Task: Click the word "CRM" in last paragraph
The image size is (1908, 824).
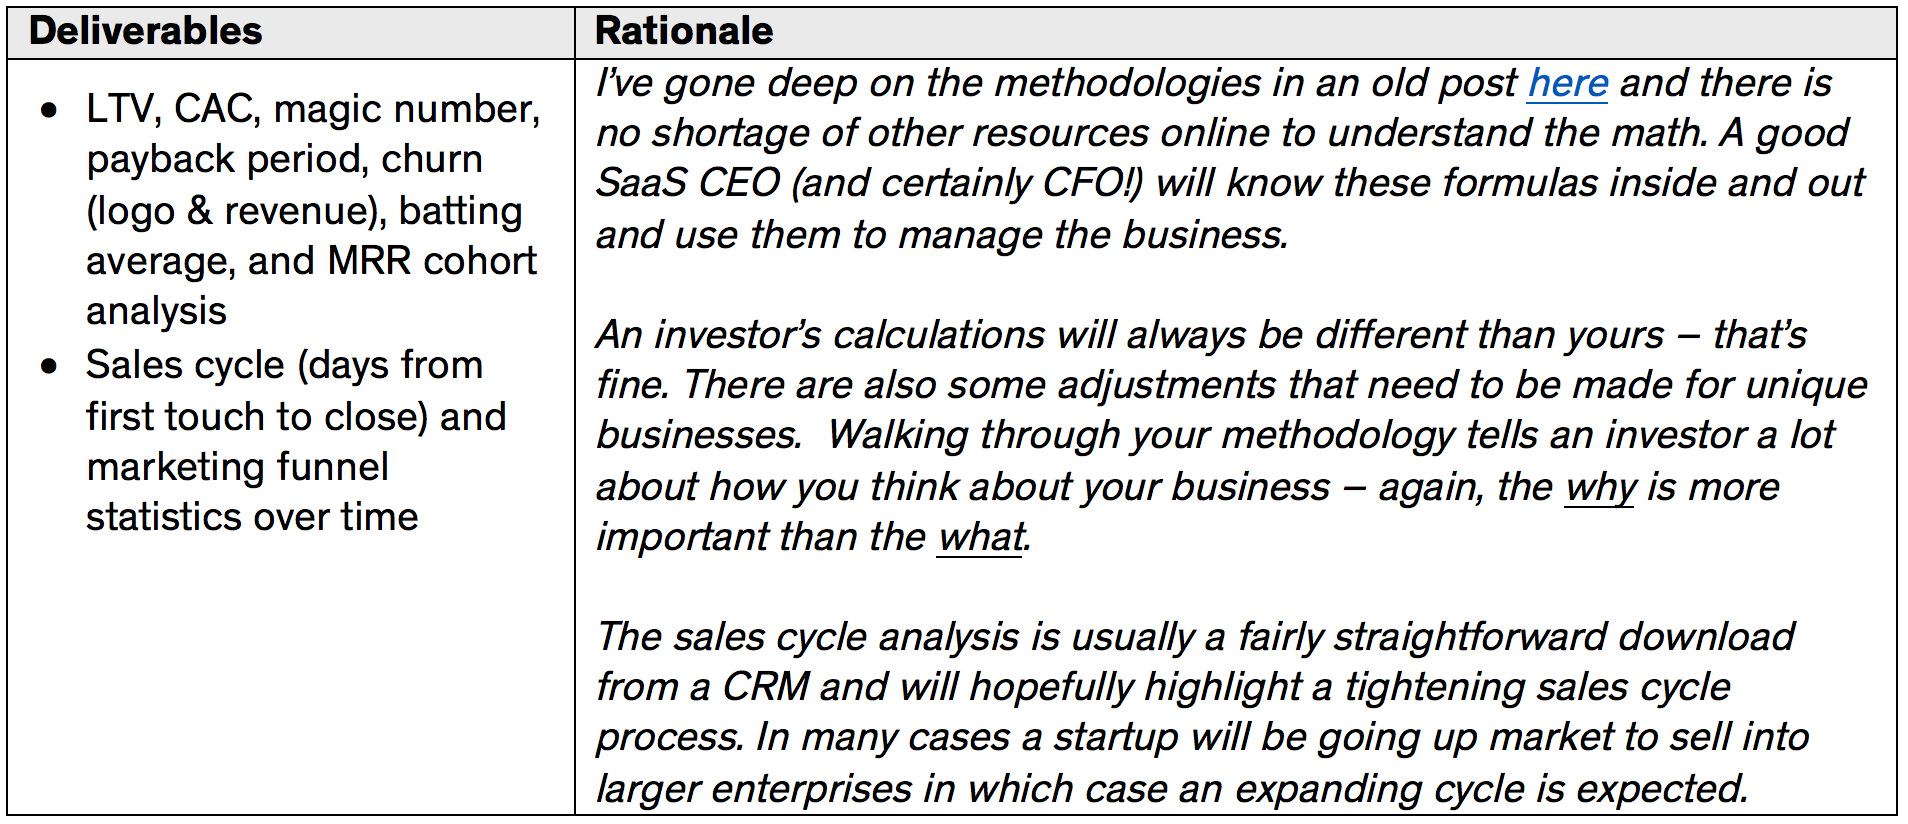Action: click(766, 687)
